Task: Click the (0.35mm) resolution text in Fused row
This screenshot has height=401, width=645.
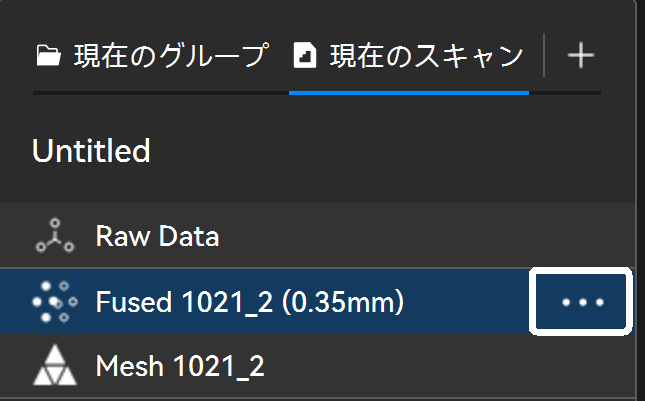Action: (344, 301)
